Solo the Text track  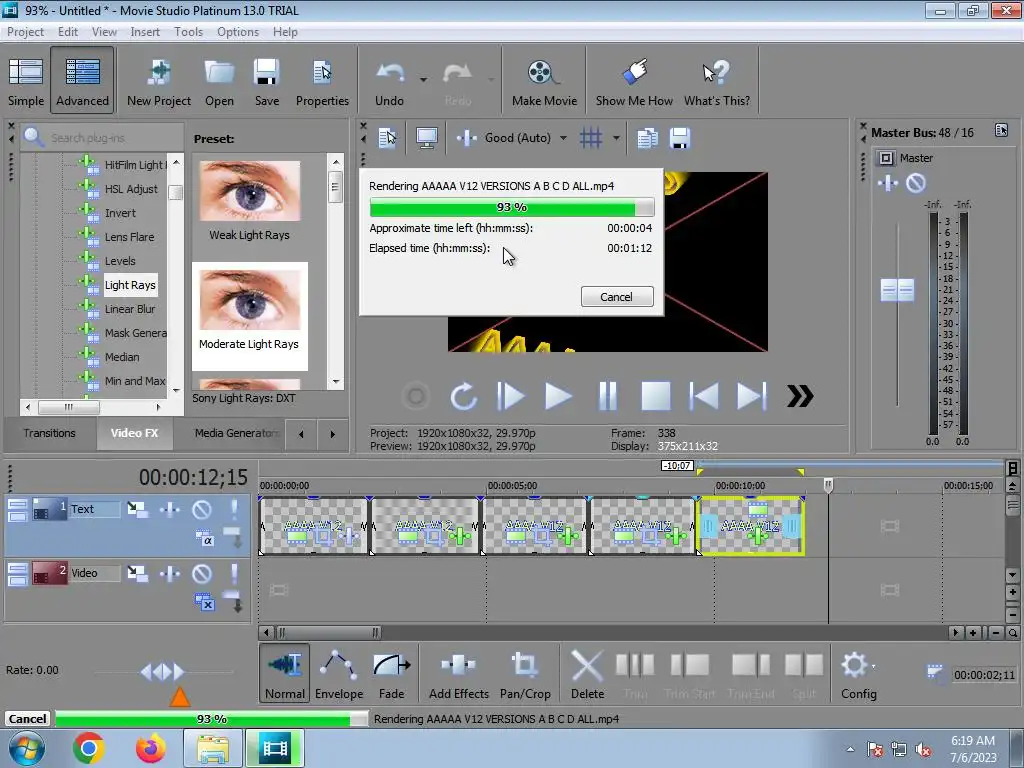[234, 509]
